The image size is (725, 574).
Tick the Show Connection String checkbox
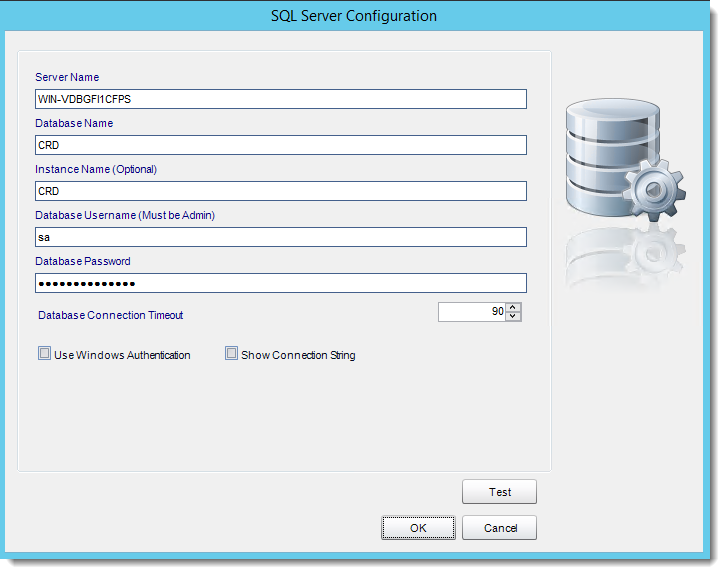(x=231, y=353)
